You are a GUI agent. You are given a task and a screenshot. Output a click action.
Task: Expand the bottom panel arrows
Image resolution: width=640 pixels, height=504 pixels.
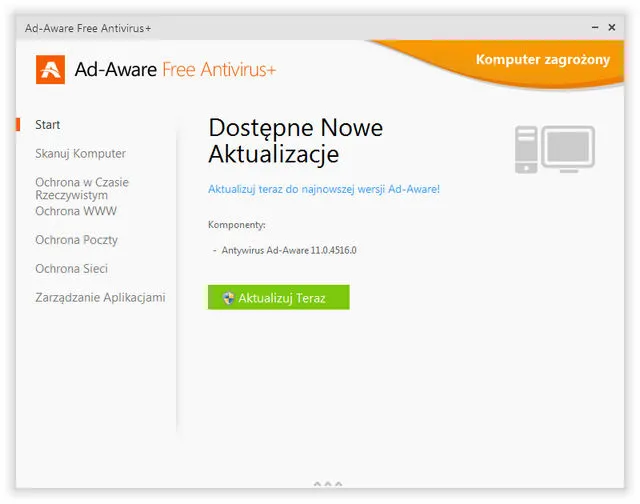pos(328,484)
